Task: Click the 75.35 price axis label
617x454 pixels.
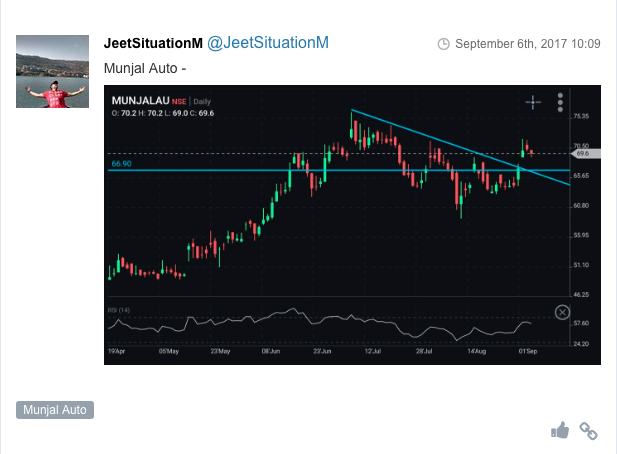Action: point(581,116)
